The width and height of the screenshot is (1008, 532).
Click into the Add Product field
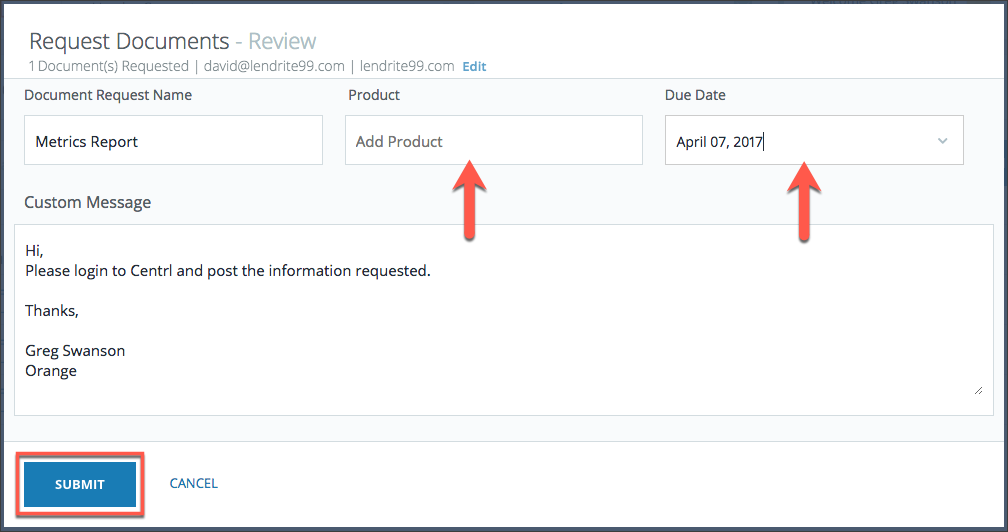click(x=494, y=140)
